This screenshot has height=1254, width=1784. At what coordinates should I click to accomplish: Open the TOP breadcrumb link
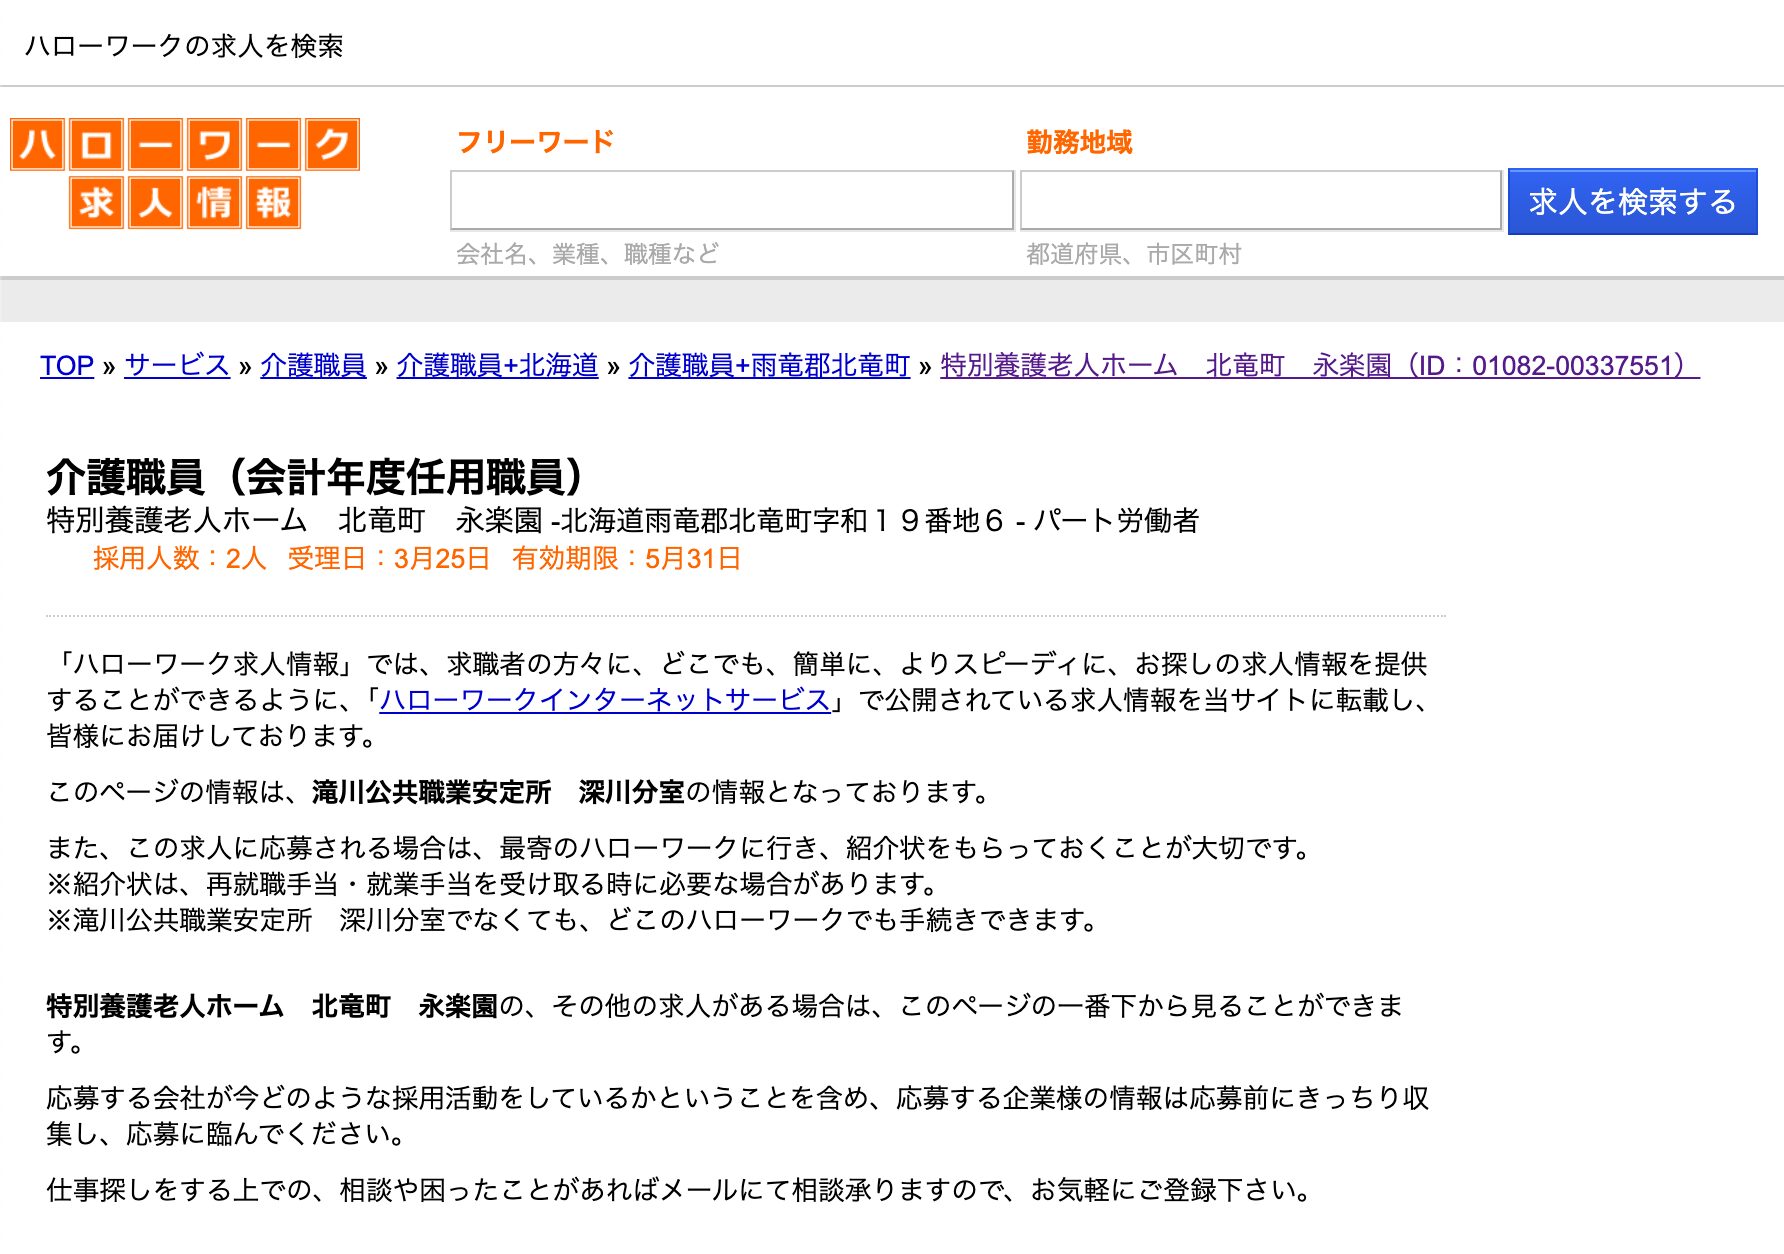pos(65,367)
